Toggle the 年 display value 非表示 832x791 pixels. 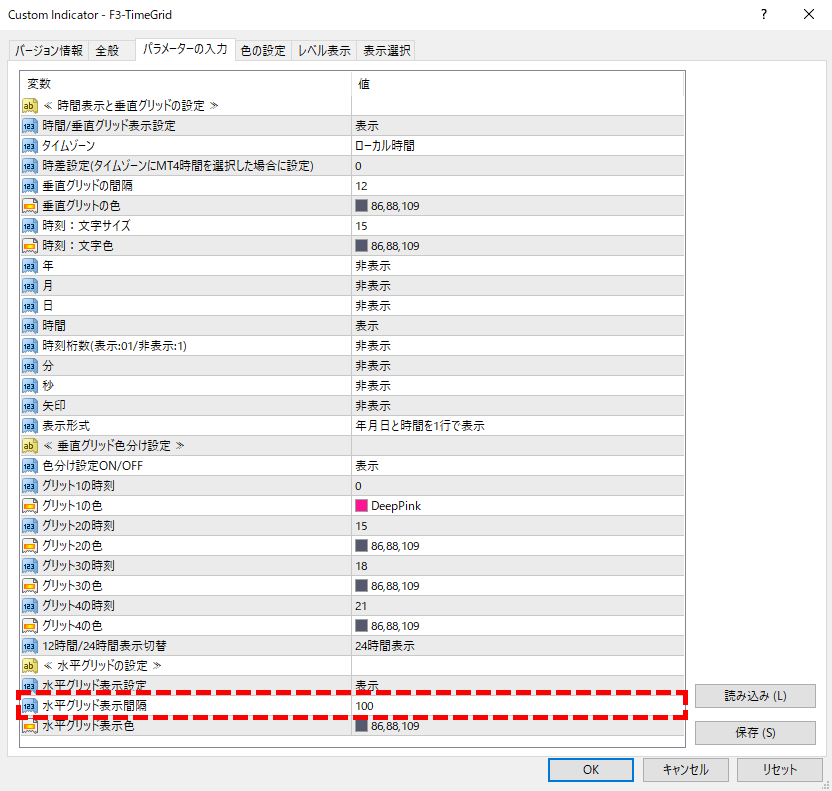click(x=372, y=266)
